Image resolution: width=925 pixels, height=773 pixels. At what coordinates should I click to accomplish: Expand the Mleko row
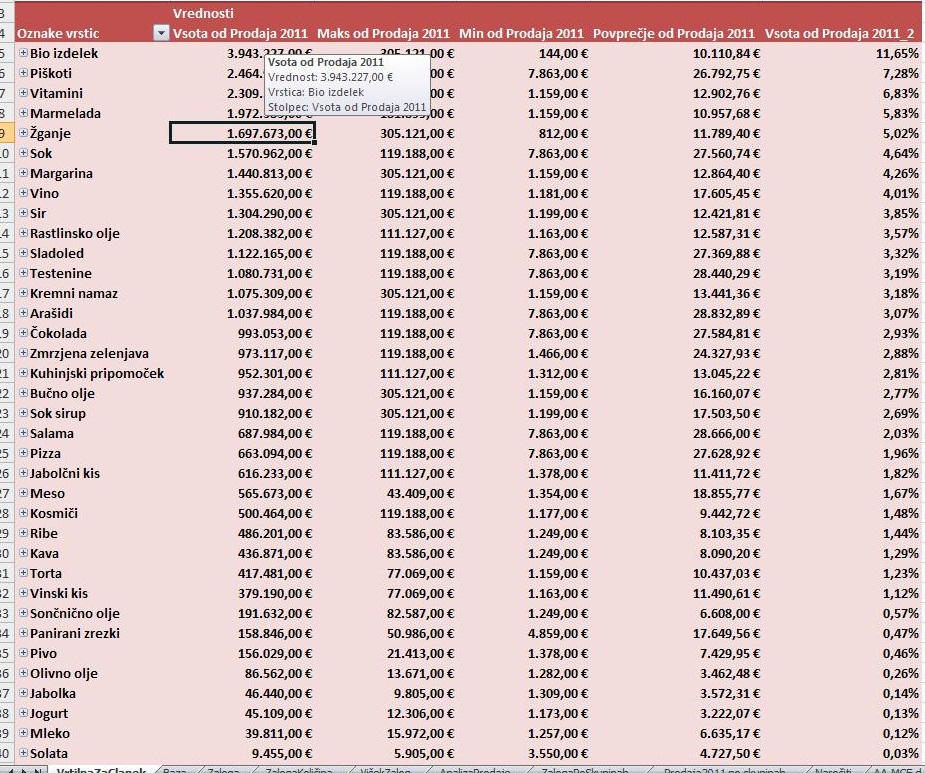(x=23, y=733)
